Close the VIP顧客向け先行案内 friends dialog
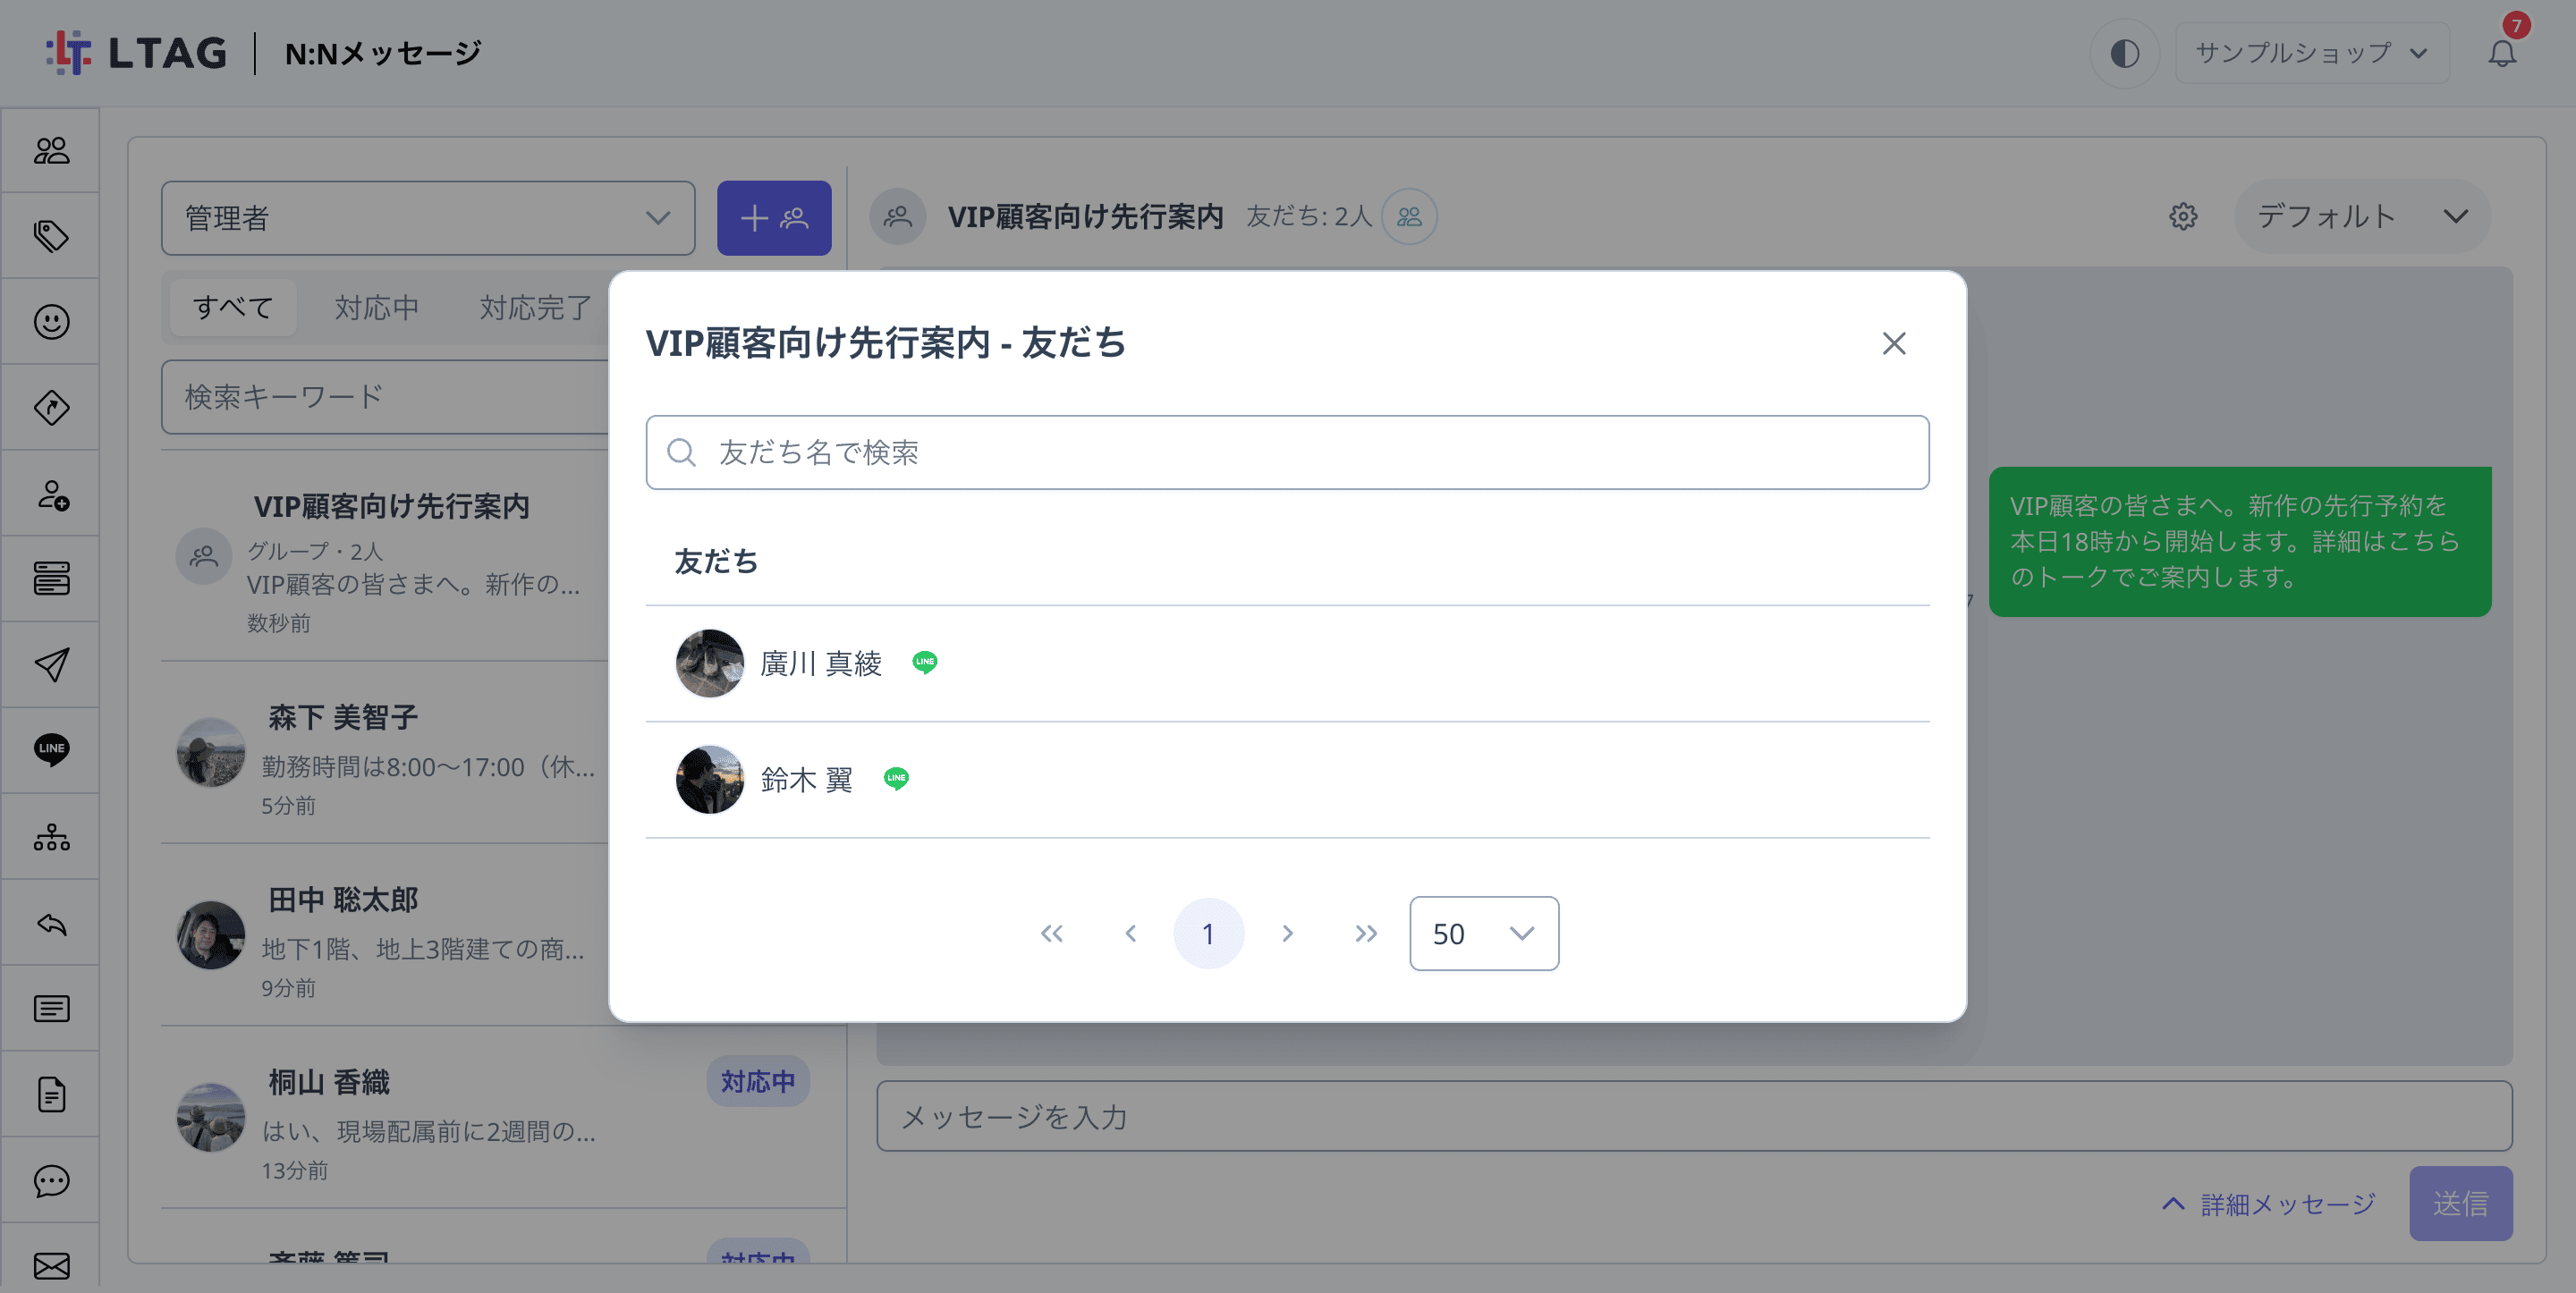This screenshot has height=1293, width=2576. 1893,343
